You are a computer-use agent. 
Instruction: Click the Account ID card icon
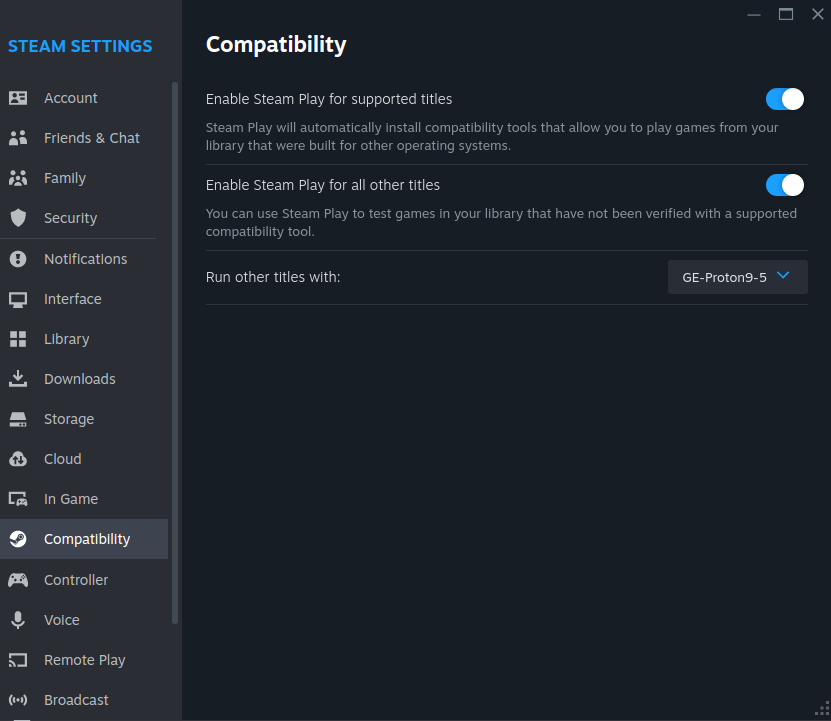(x=18, y=98)
